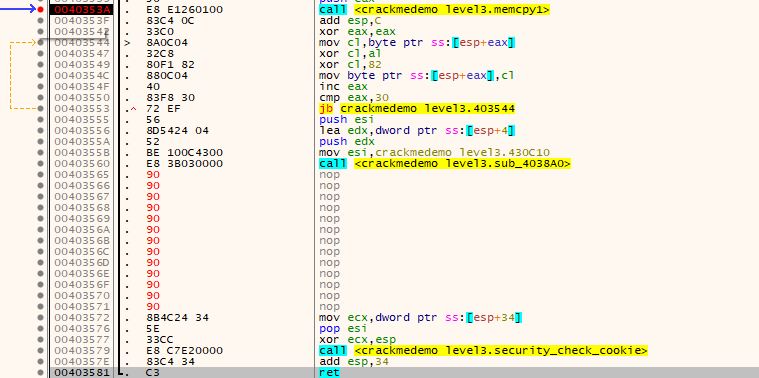The height and width of the screenshot is (378, 759).
Task: Select the 'ret' instruction
Action: [329, 372]
